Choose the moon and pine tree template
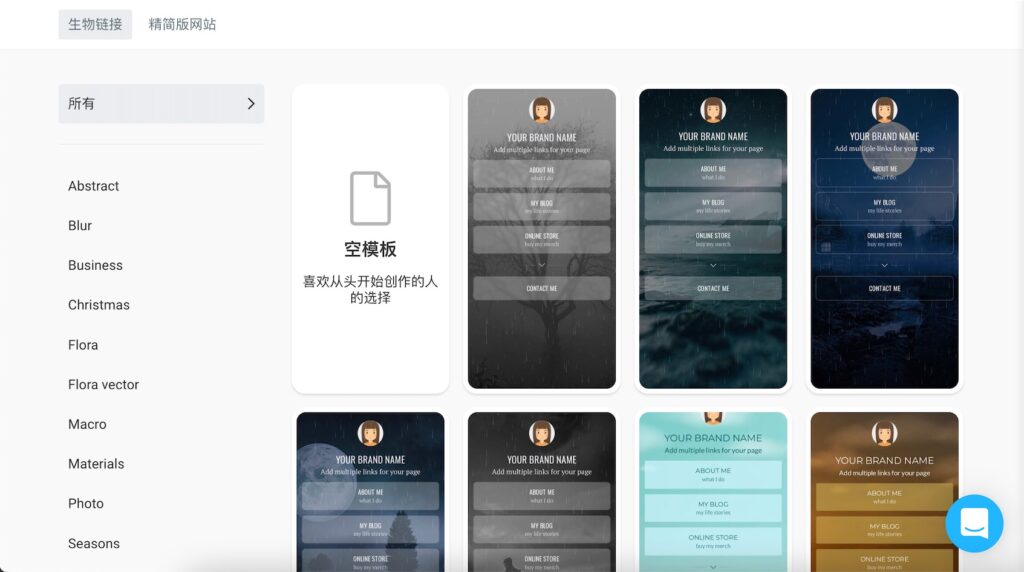The width and height of the screenshot is (1024, 572). (370, 492)
